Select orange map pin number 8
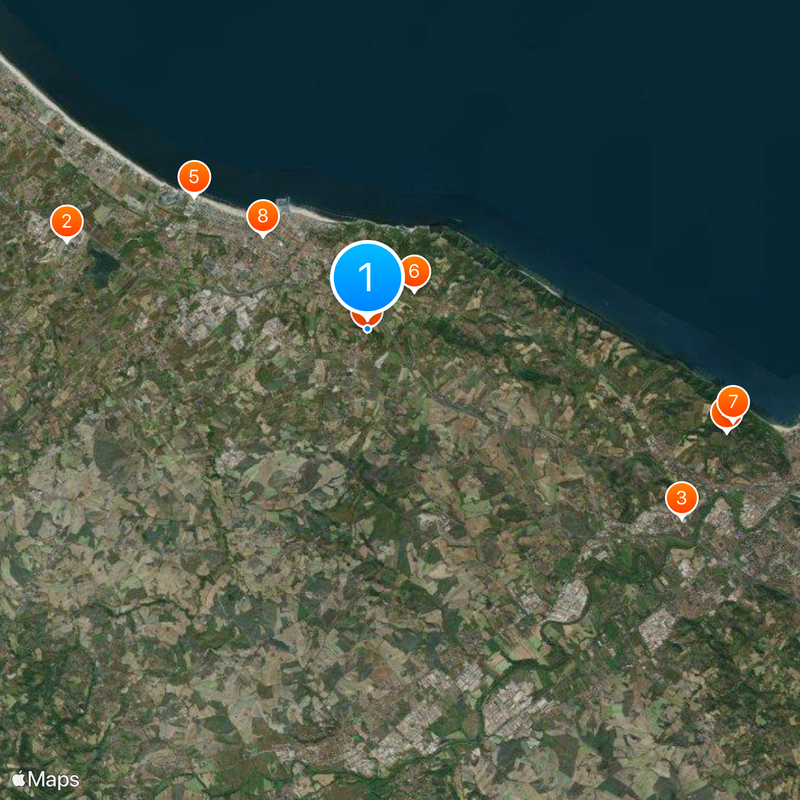 pos(263,216)
